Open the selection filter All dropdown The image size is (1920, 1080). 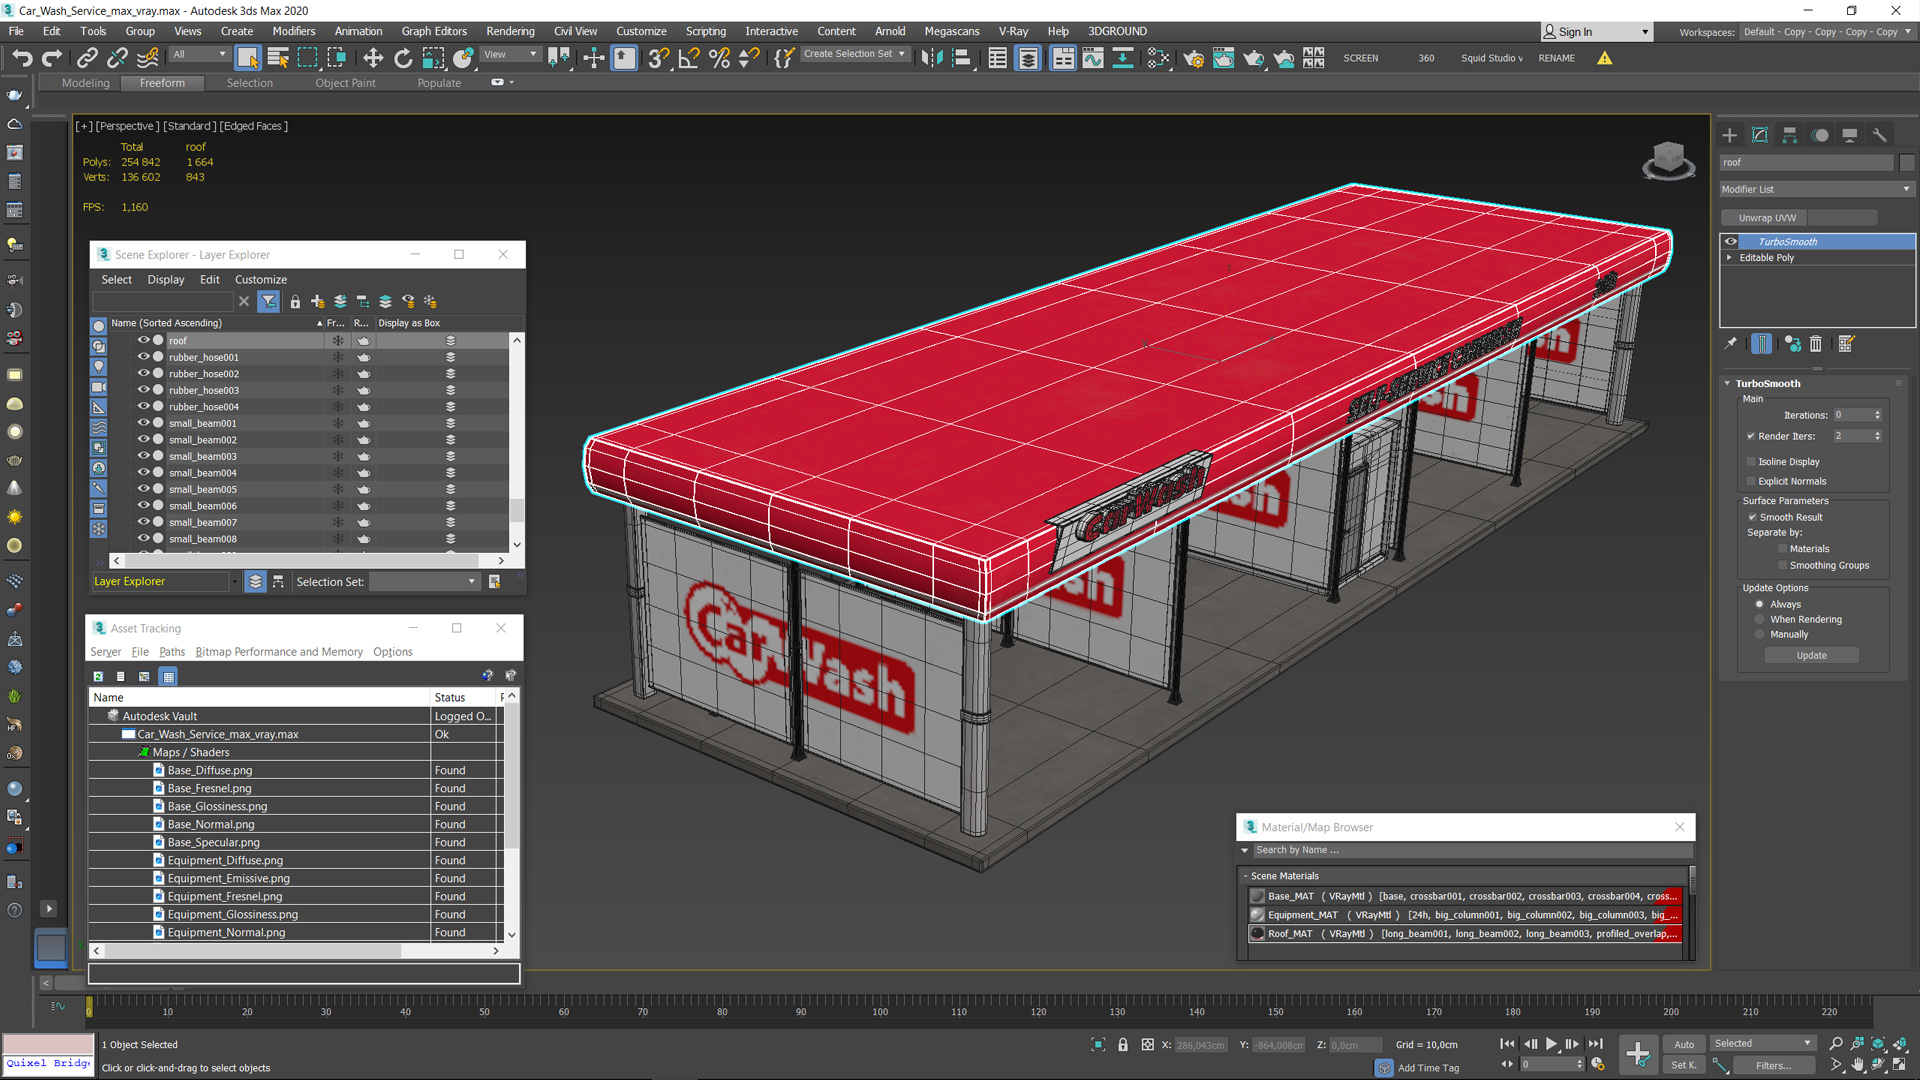(x=199, y=54)
